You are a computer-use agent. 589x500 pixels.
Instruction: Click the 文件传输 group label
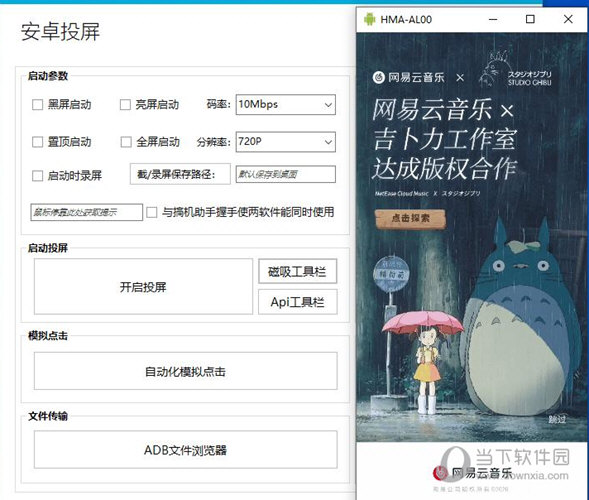(x=48, y=416)
